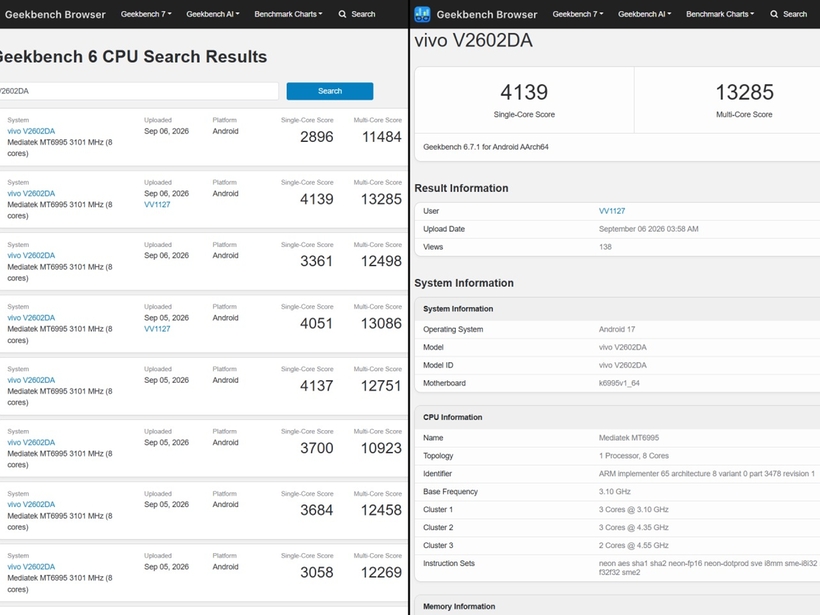Click Base Frequency value 3.10 GHz
The height and width of the screenshot is (615, 820).
coord(614,492)
